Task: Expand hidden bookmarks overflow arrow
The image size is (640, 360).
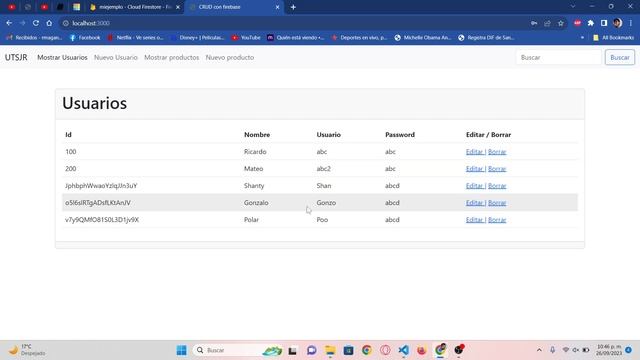Action: click(x=582, y=38)
